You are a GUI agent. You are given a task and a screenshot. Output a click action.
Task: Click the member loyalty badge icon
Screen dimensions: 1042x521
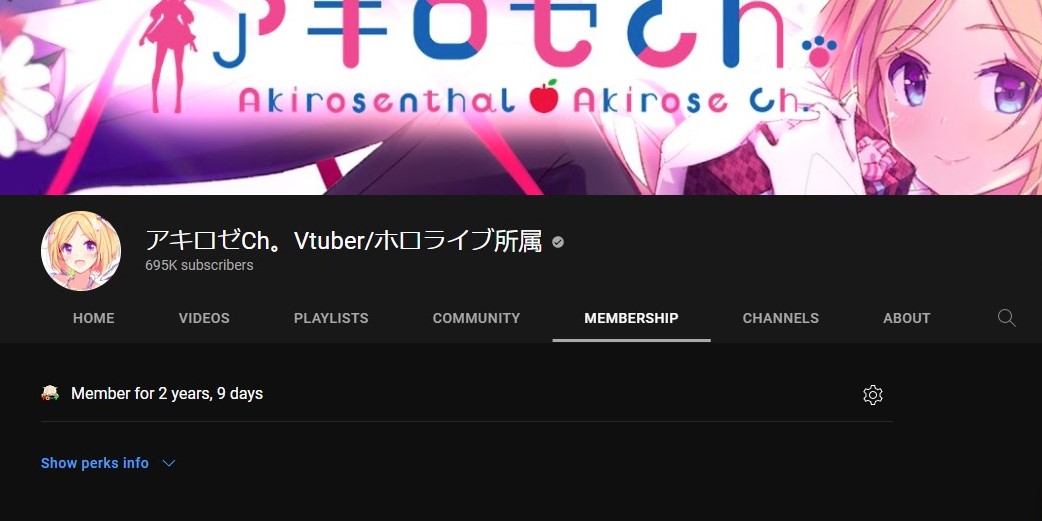pyautogui.click(x=50, y=393)
